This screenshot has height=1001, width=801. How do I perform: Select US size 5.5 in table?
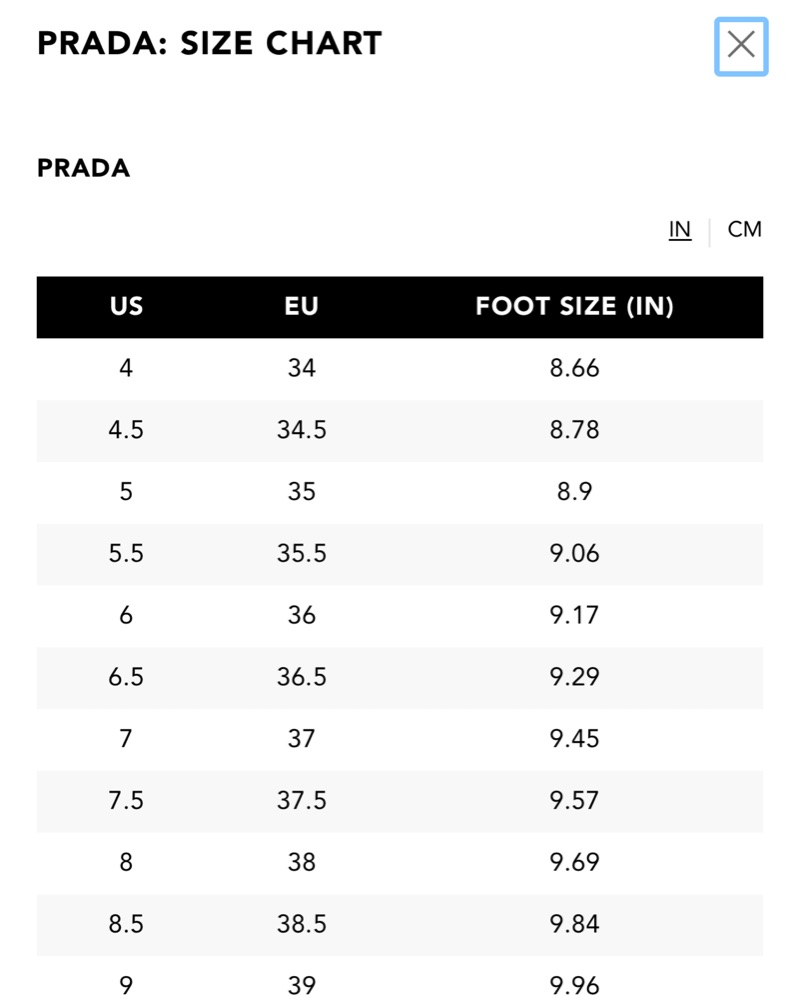tap(126, 553)
